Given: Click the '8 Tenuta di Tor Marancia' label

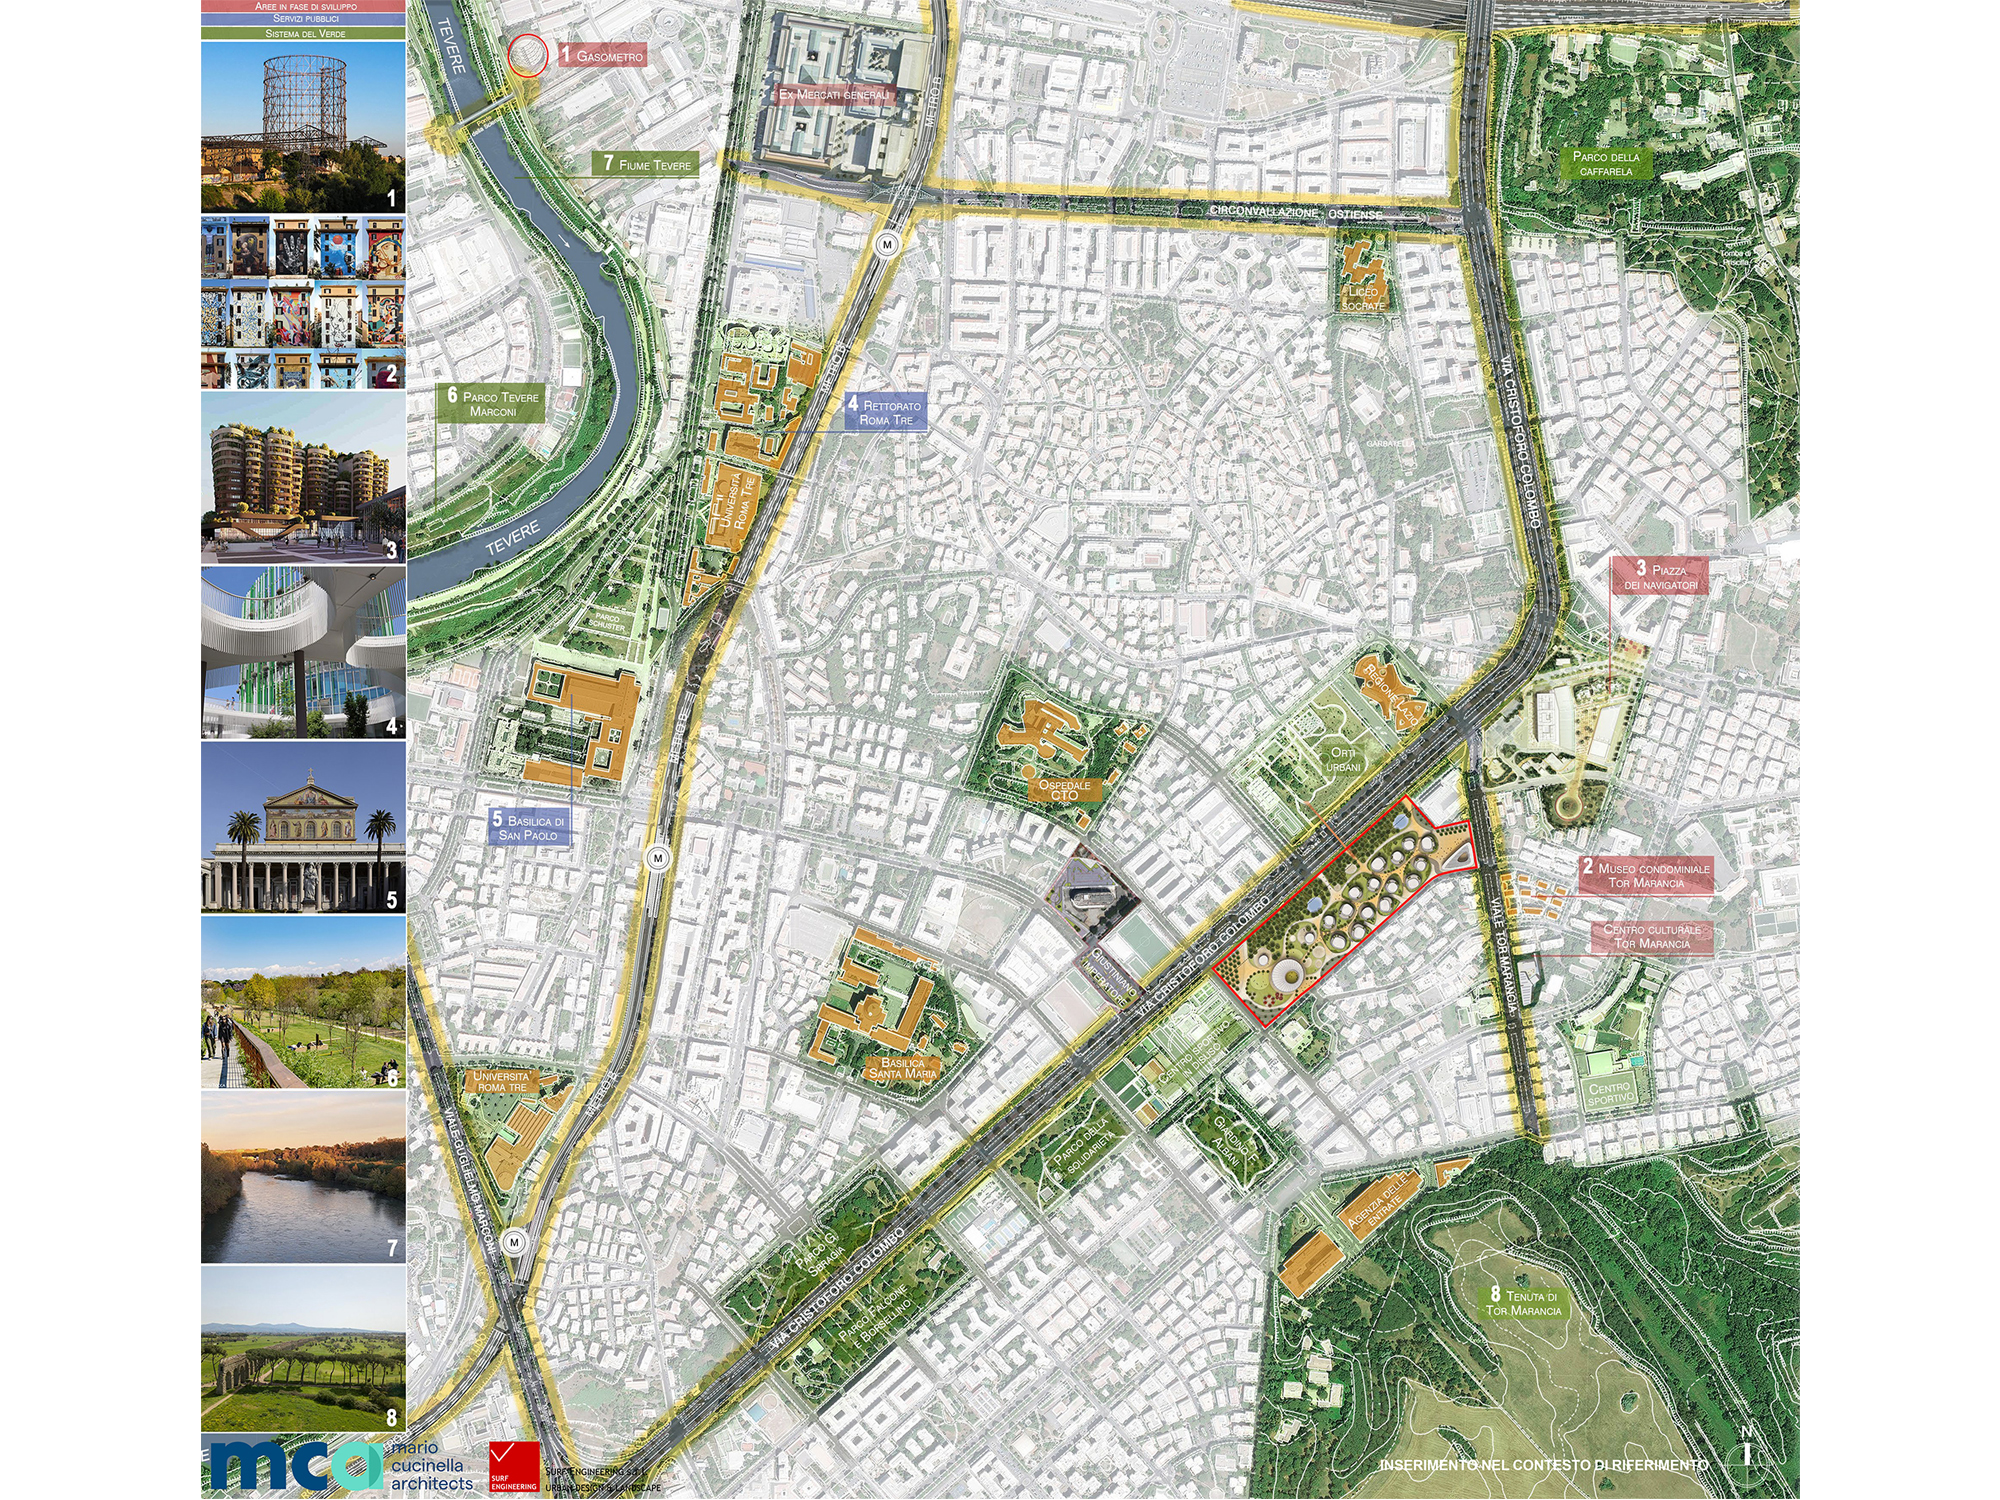Looking at the screenshot, I should pos(1523,1303).
